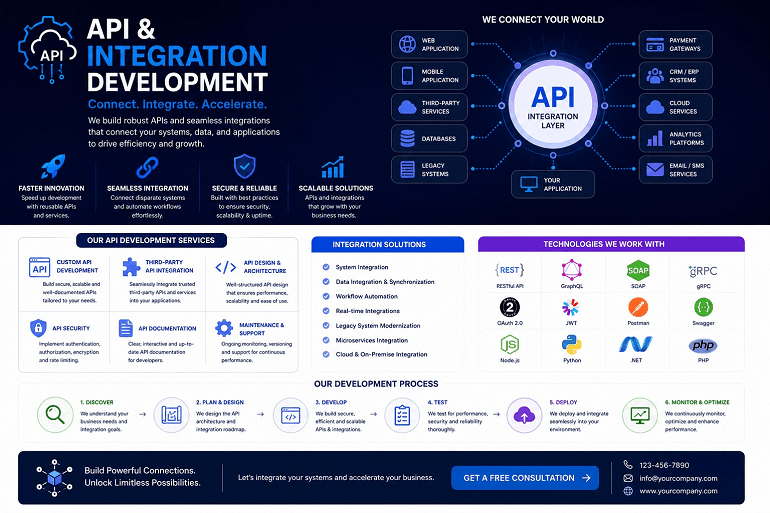Viewport: 770px width, 513px height.
Task: Select the Email / SMS Services envelope icon
Action: [x=655, y=170]
